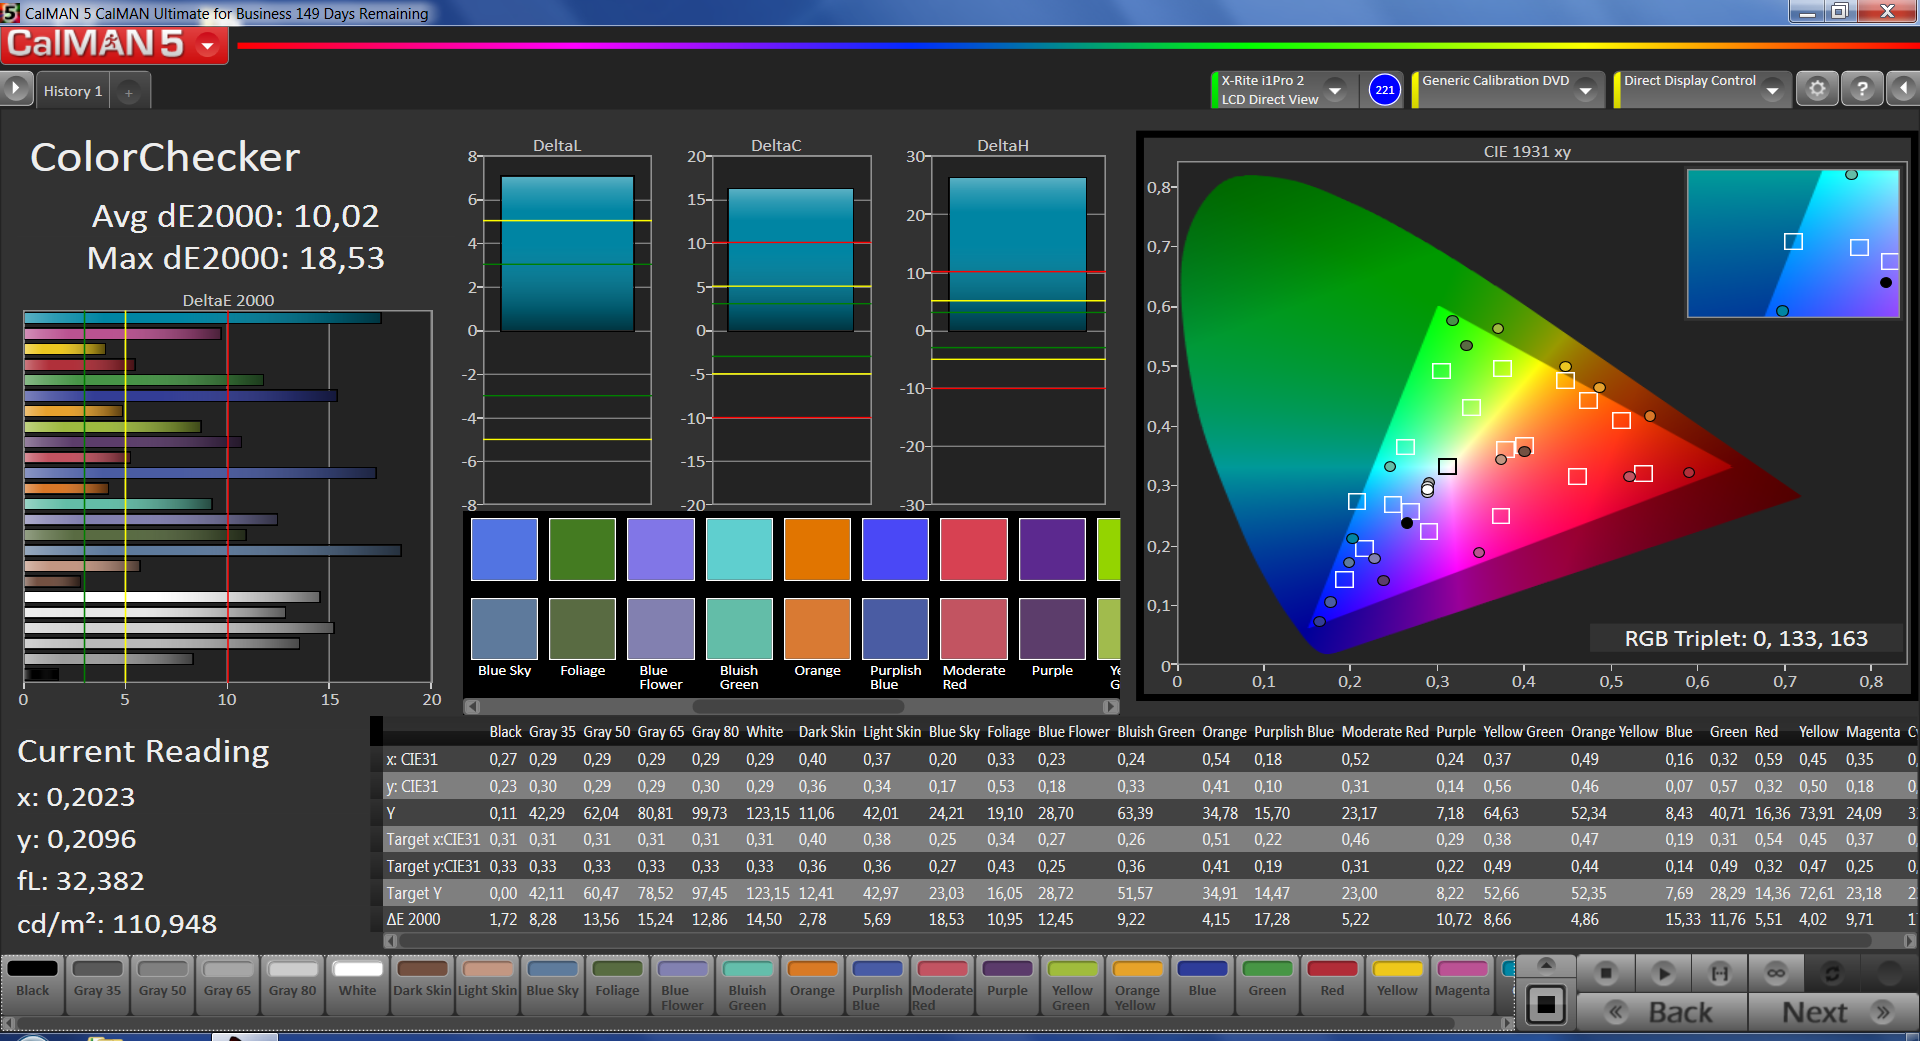This screenshot has height=1041, width=1920.
Task: Select the Light Skin pattern button
Action: 488,985
